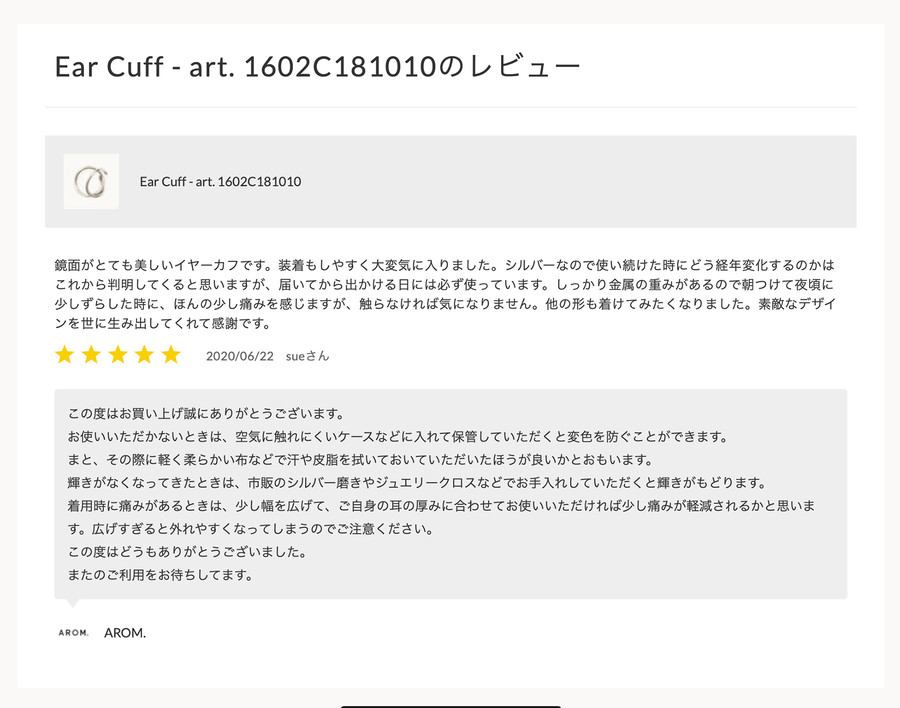
Task: Click the reply line starting まと、その際に軽く
Action: pos(361,460)
